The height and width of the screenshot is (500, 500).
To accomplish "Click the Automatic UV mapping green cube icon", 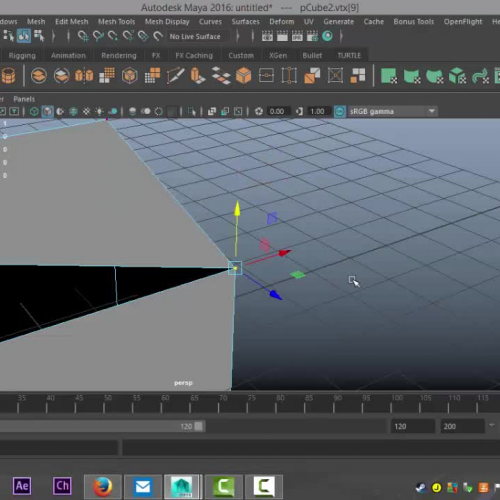I will (457, 76).
